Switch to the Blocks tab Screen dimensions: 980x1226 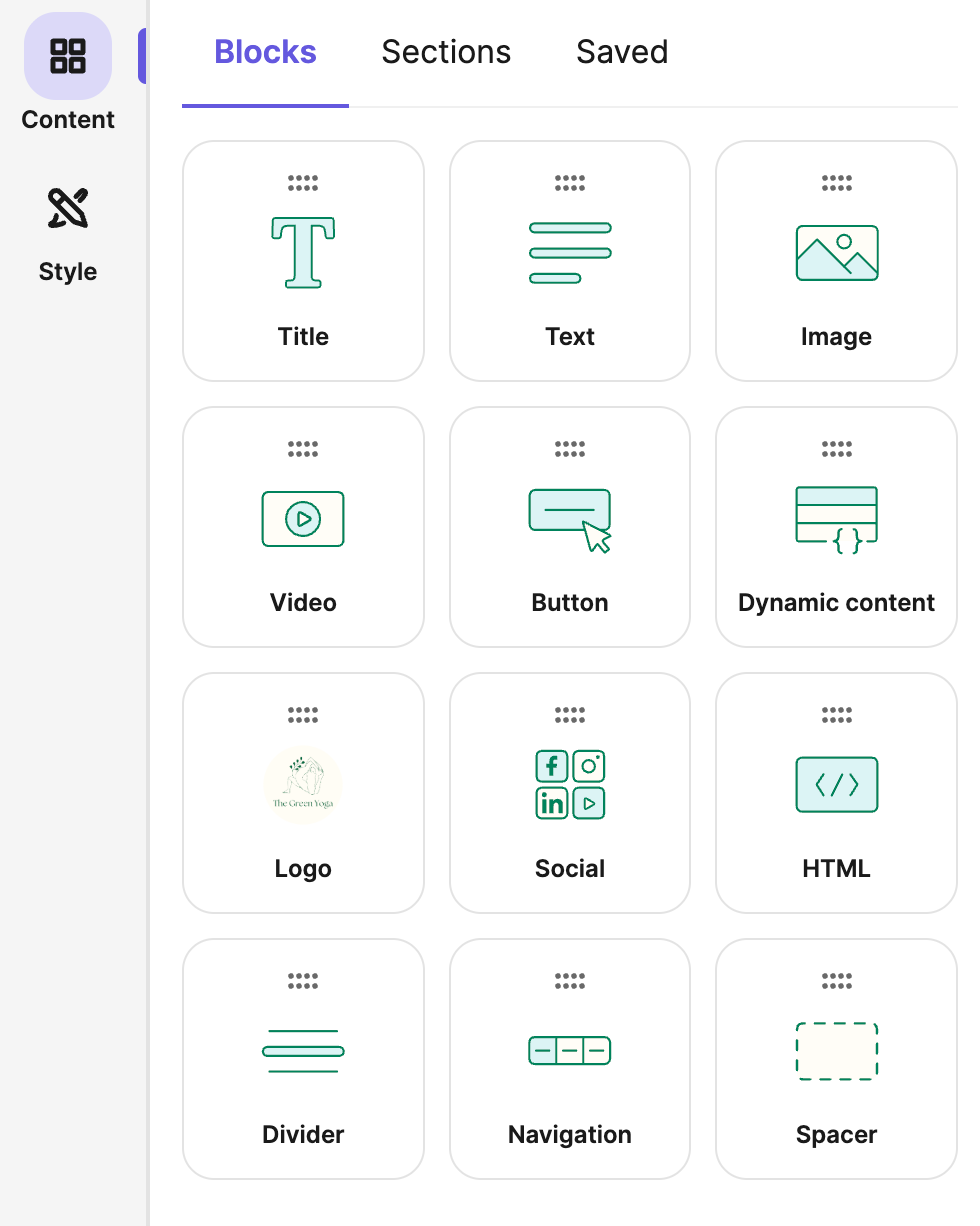click(x=265, y=52)
